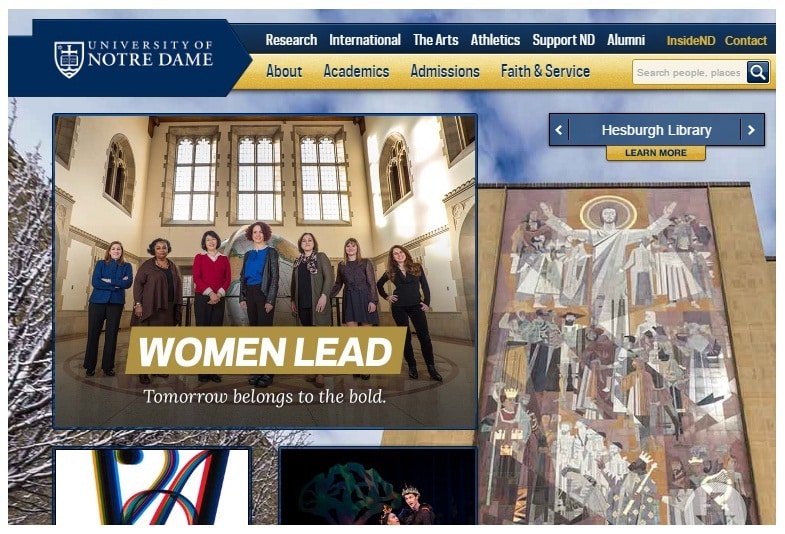
Task: Open the Contact link
Action: click(x=745, y=41)
